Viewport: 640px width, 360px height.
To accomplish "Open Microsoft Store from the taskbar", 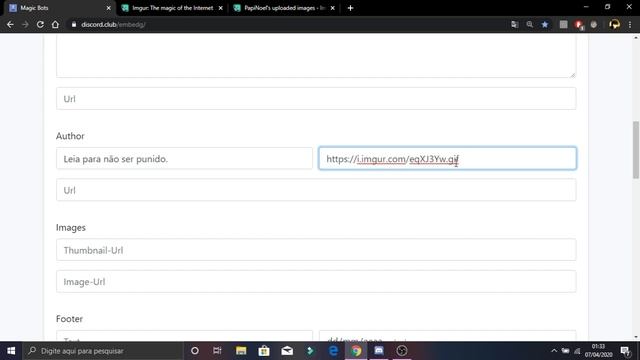I will pos(264,351).
